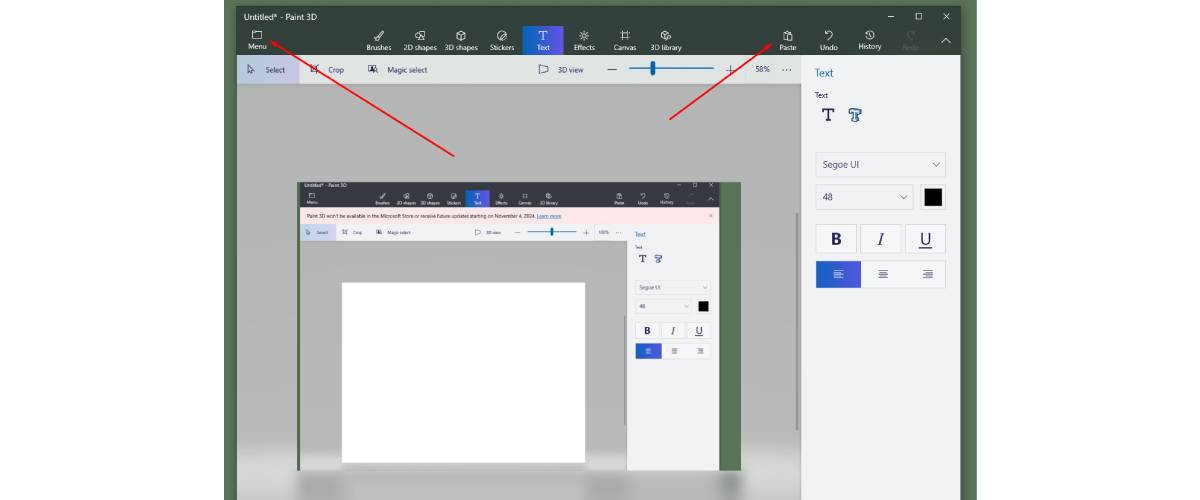The image size is (1200, 500).
Task: Expand the Segoe UI font dropdown
Action: 880,164
